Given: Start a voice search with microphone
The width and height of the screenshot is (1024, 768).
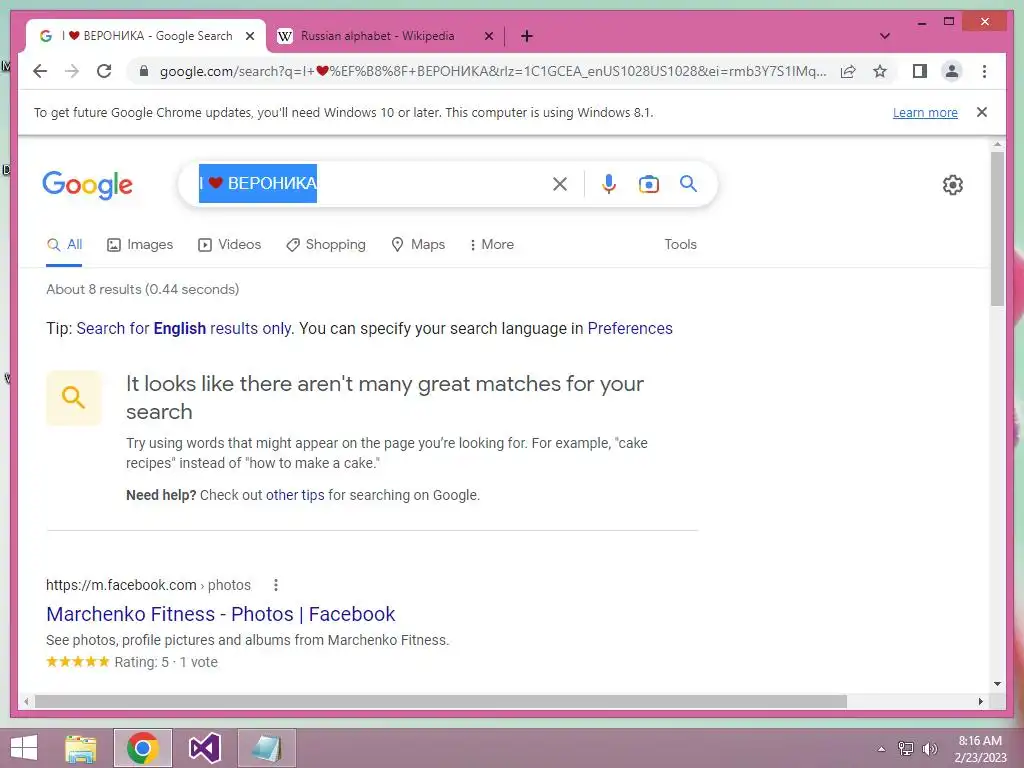Looking at the screenshot, I should pyautogui.click(x=609, y=184).
